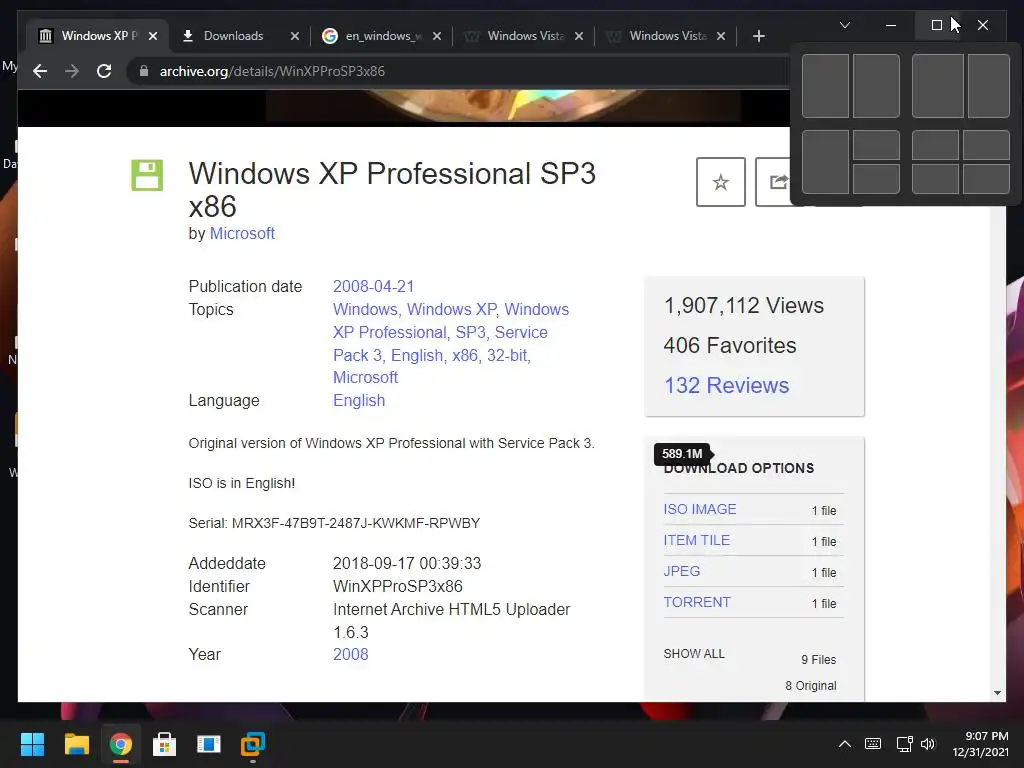This screenshot has height=768, width=1024.
Task: Click the touch keyboard tray icon
Action: click(872, 744)
